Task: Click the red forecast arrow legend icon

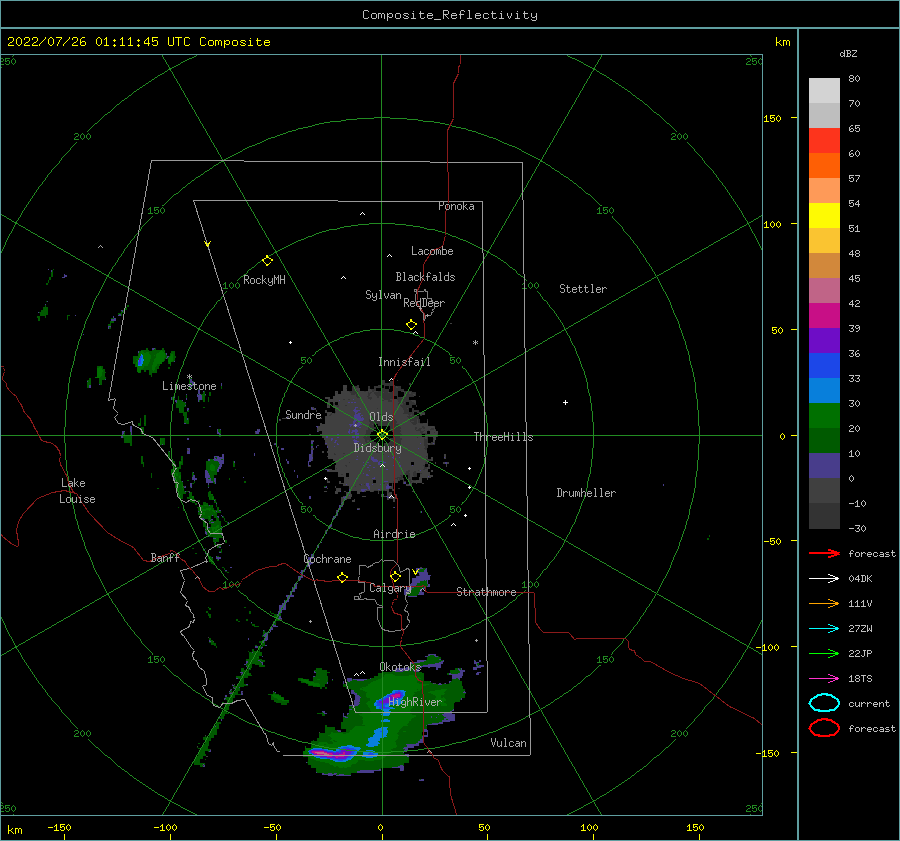Action: [824, 554]
